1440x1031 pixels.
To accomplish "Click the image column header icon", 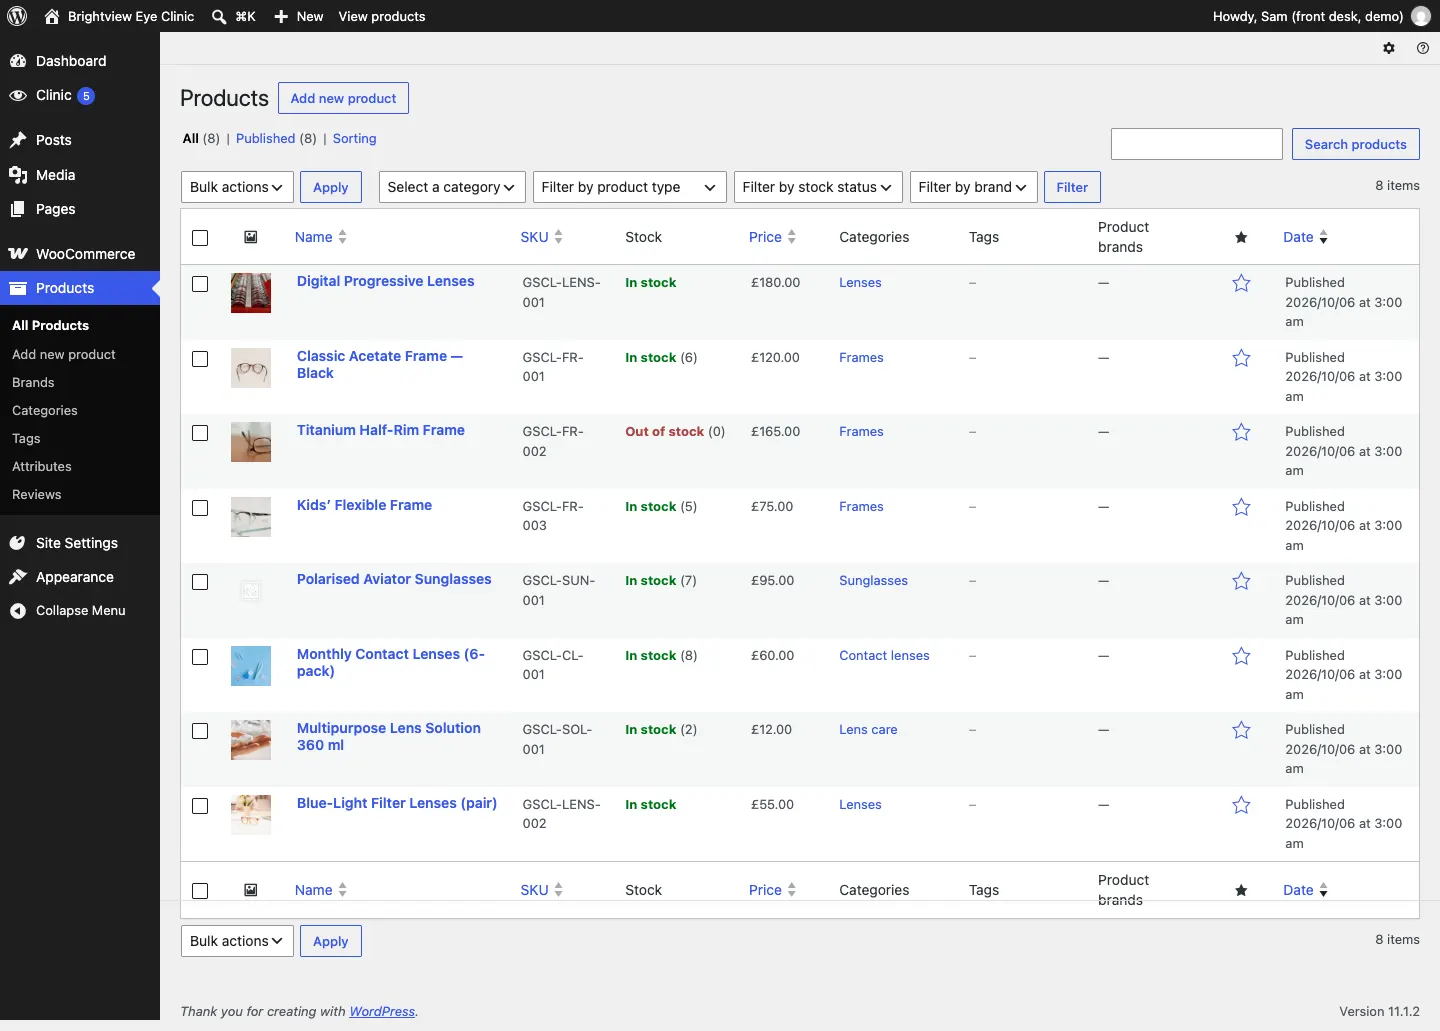I will click(x=251, y=237).
